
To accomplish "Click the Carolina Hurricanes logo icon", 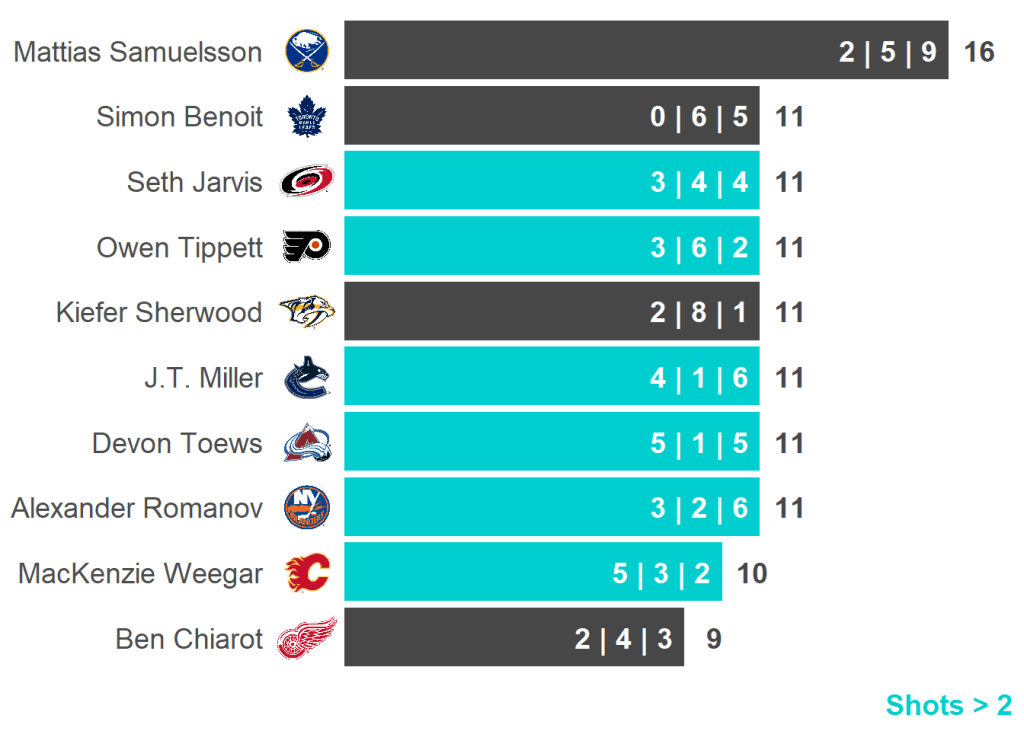I will pyautogui.click(x=307, y=182).
